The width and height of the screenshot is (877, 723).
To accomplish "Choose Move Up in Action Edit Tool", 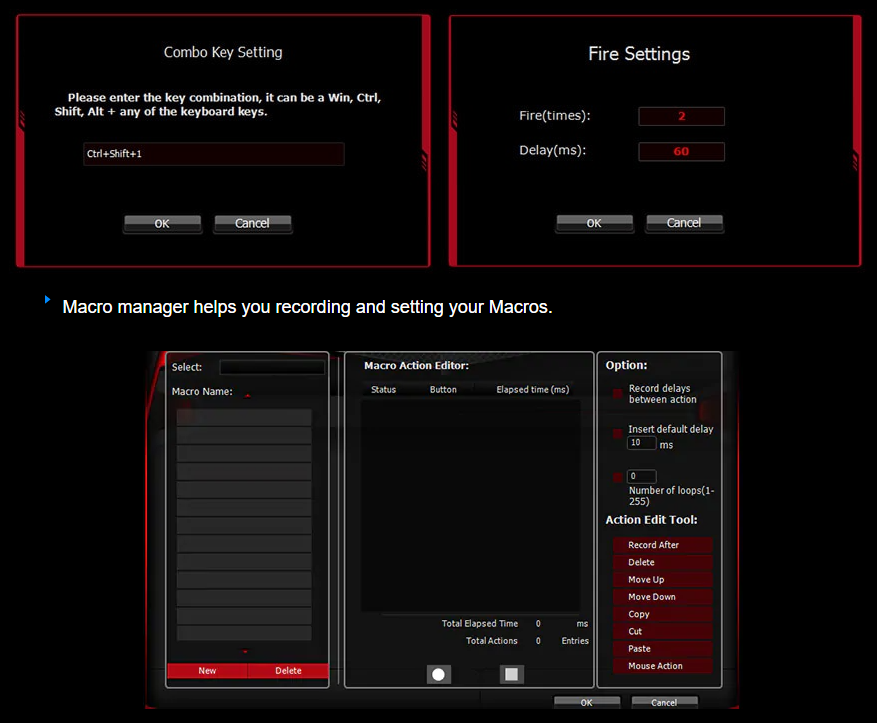I will click(662, 580).
